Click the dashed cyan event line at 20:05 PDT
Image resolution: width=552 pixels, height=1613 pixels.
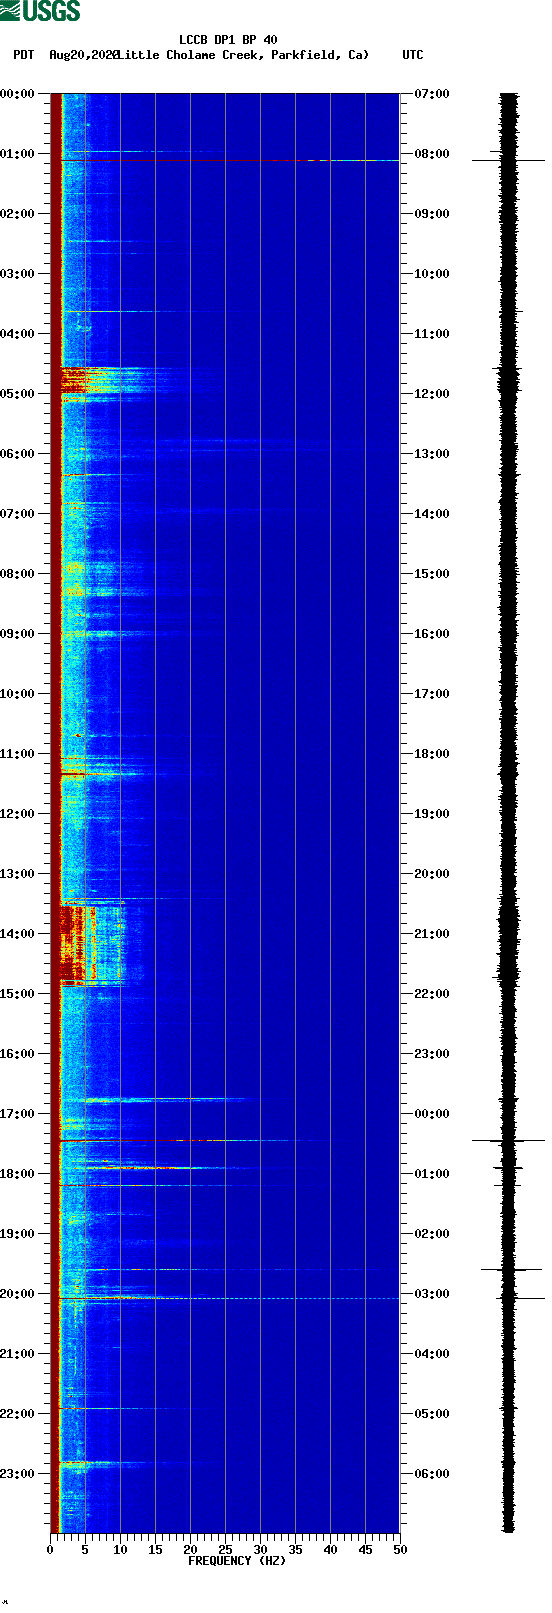pos(230,1298)
